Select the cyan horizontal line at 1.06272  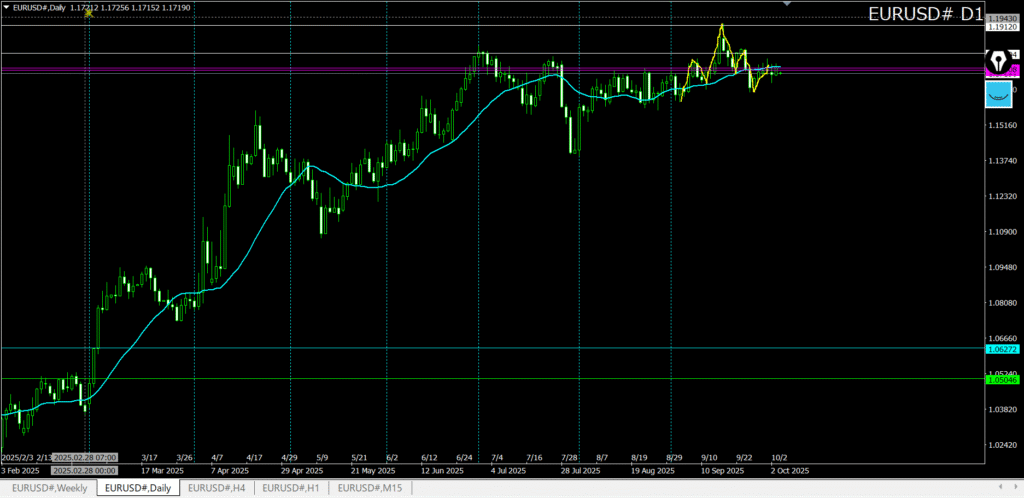point(500,348)
